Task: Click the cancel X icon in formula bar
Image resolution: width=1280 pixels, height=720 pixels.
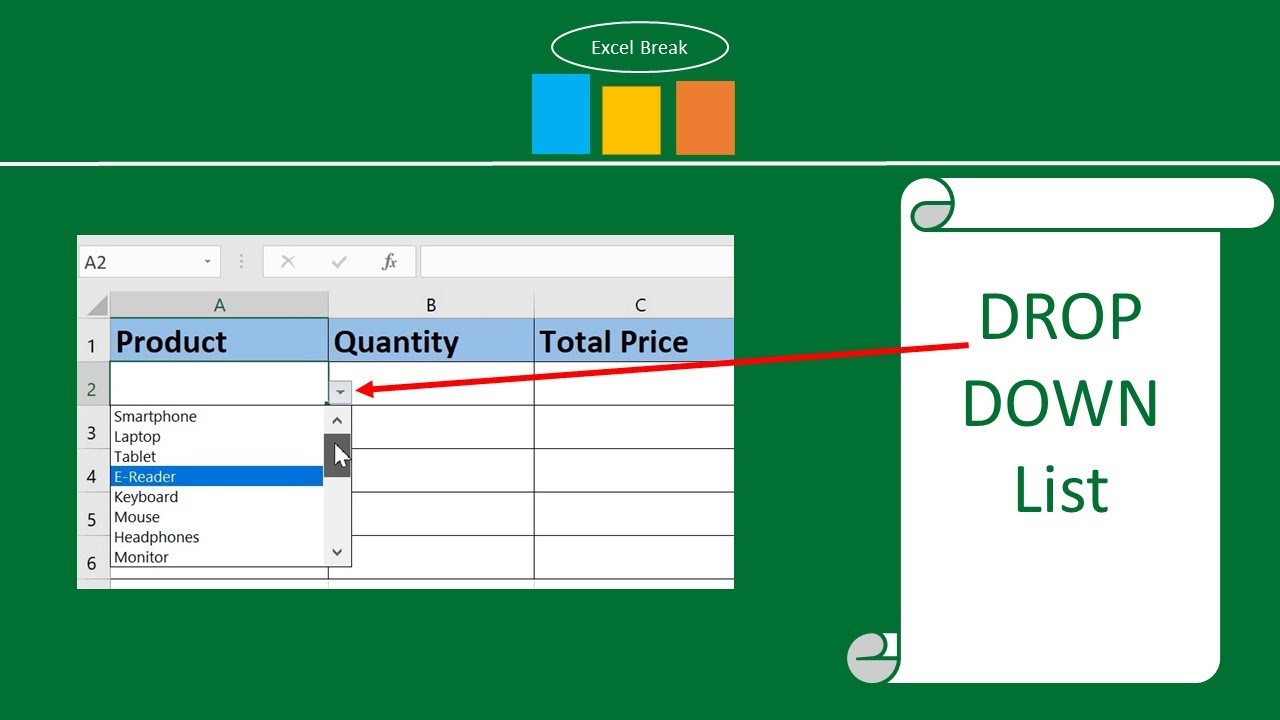Action: tap(288, 262)
